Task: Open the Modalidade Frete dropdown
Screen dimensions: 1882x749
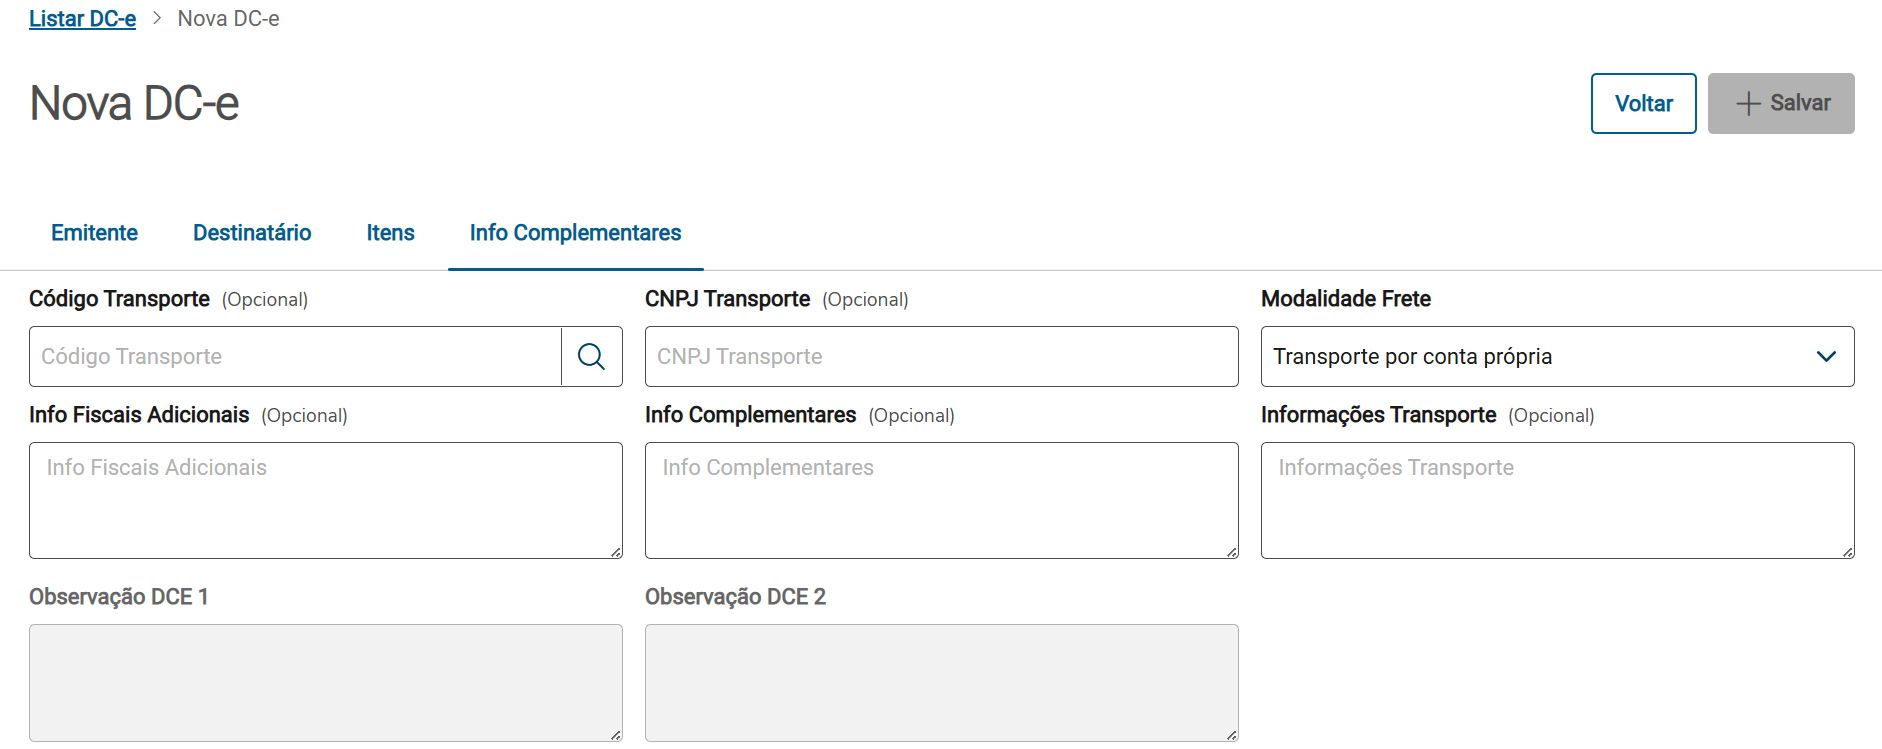Action: [1540, 357]
